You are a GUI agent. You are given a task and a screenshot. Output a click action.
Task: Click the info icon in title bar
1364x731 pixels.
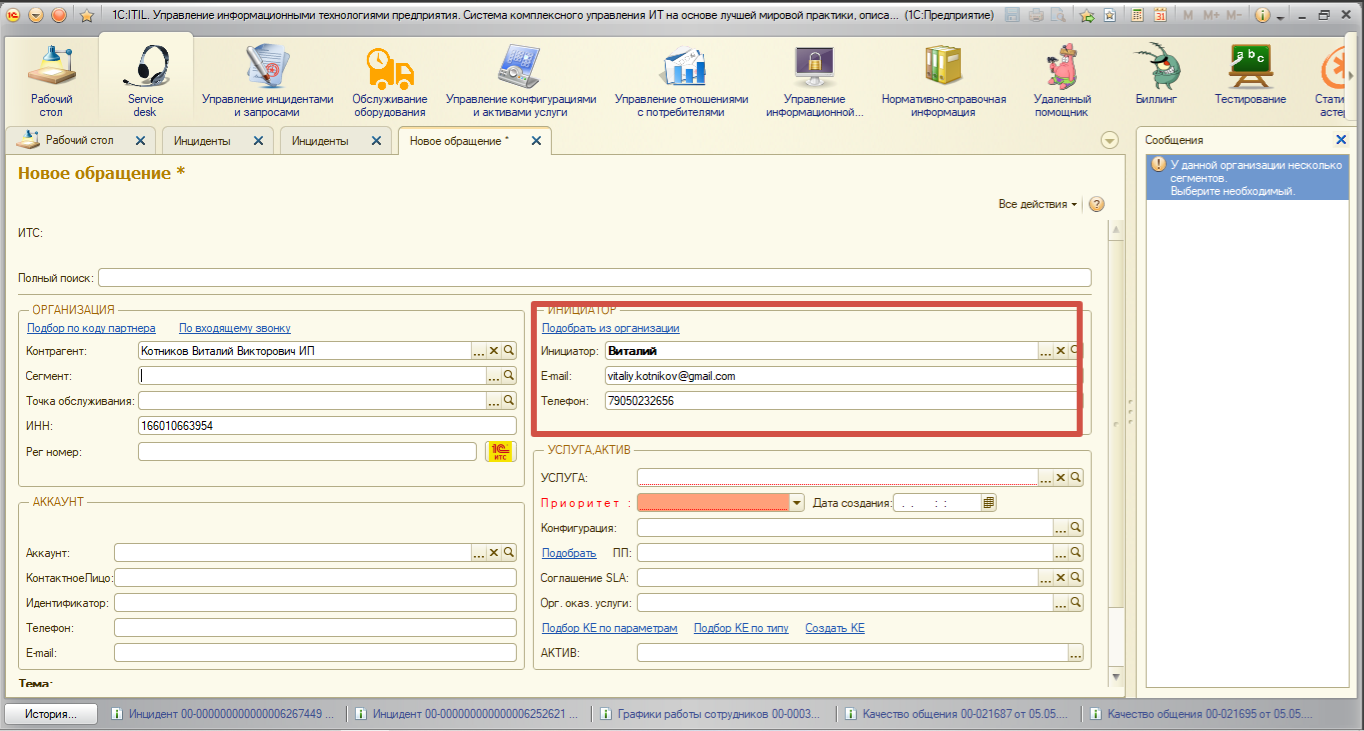(1261, 15)
